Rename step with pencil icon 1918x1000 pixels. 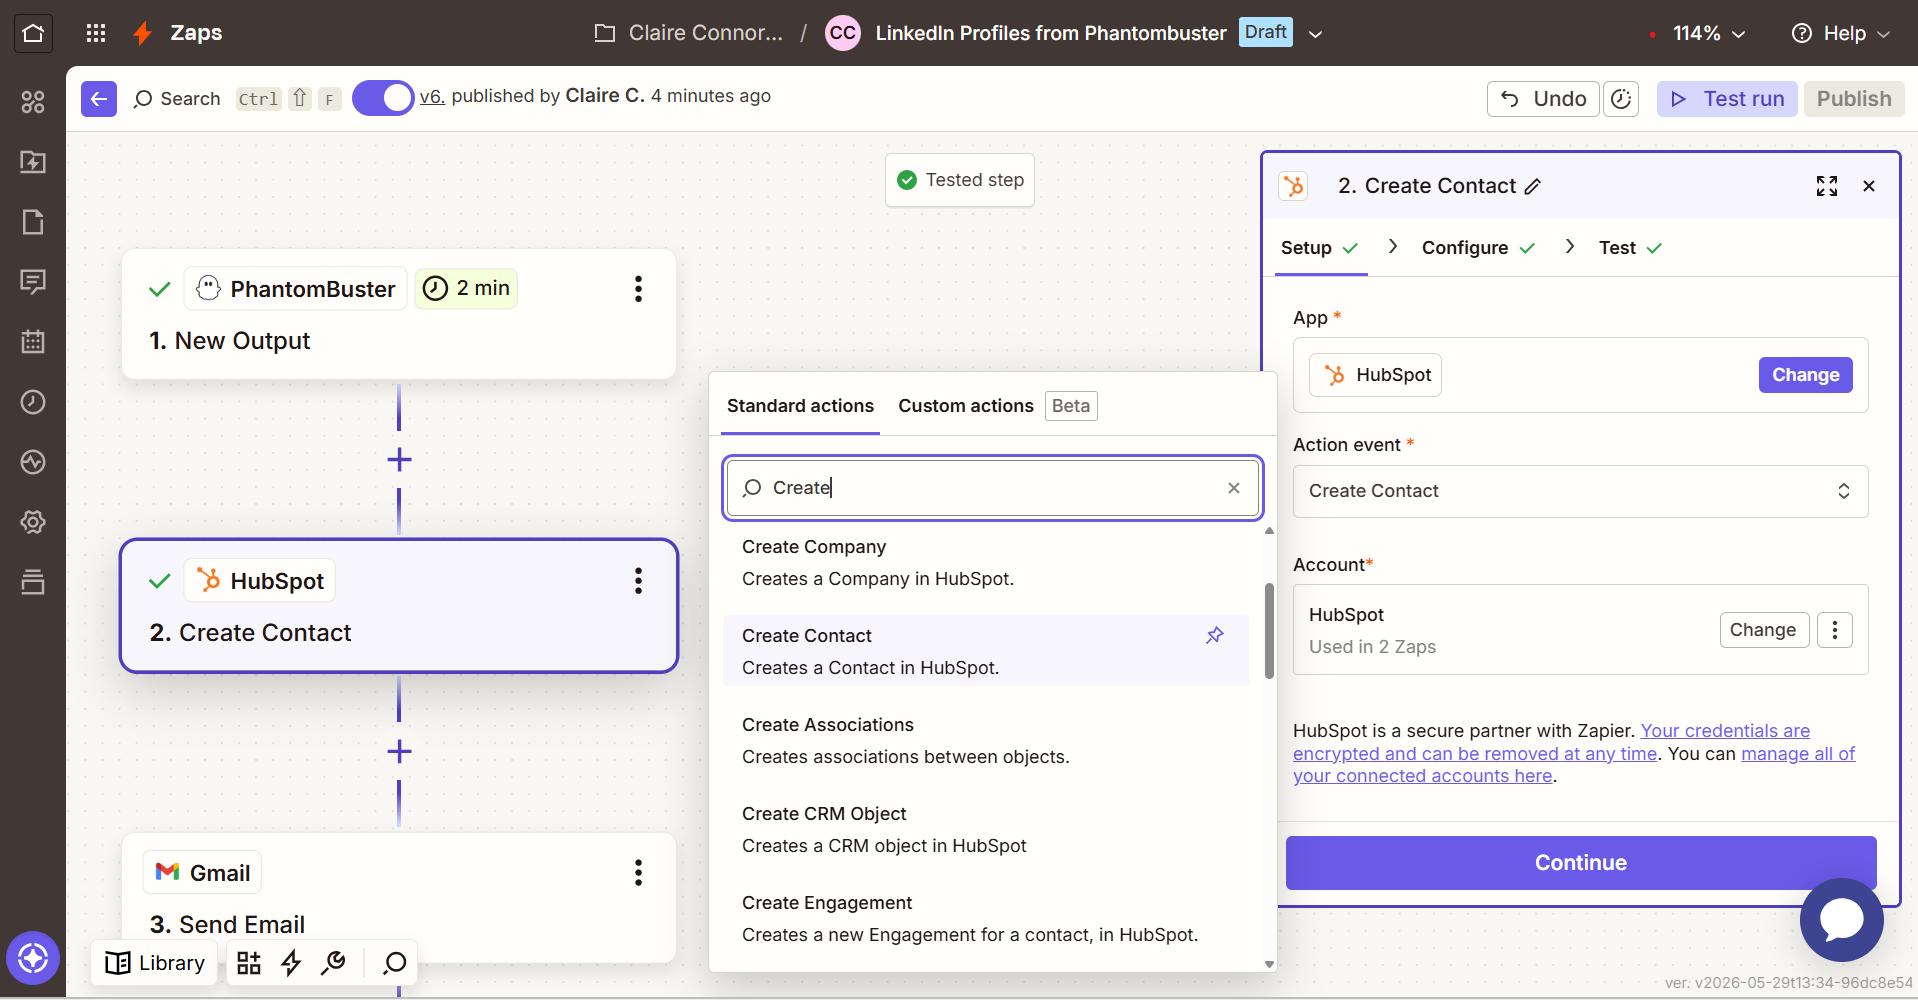pos(1533,187)
